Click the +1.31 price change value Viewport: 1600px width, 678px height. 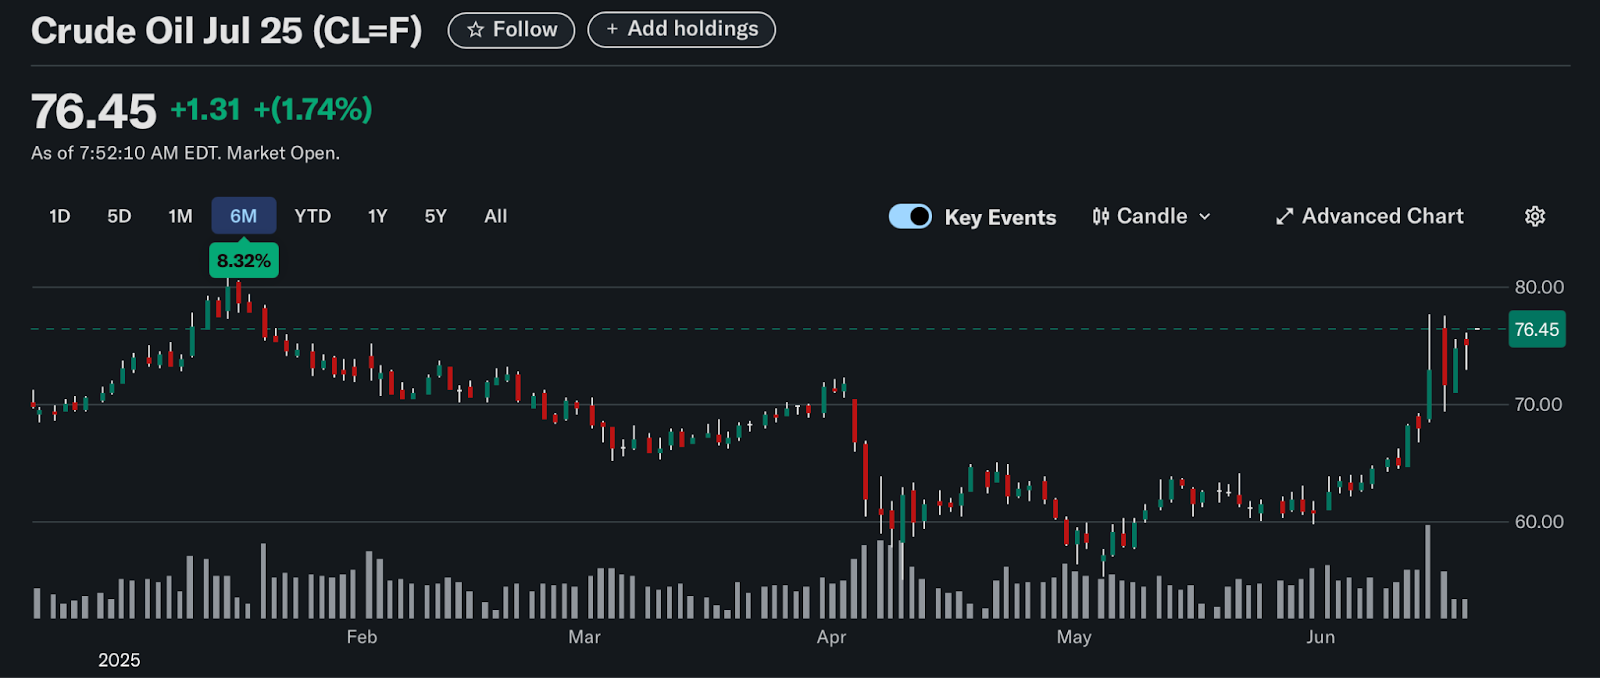(x=206, y=109)
